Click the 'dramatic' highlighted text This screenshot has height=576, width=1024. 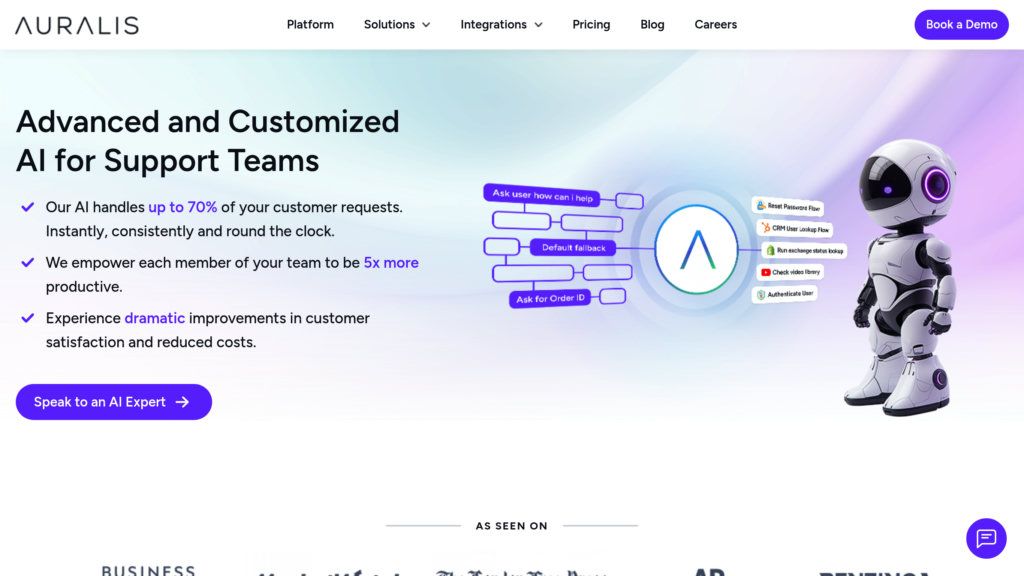click(155, 318)
